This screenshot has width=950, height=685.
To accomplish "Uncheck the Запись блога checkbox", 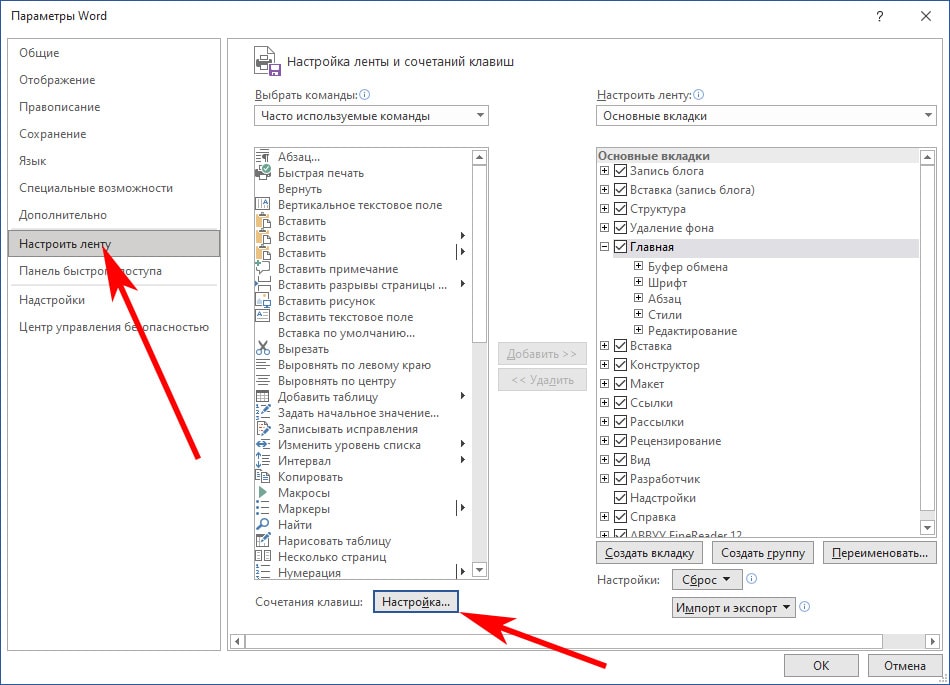I will pos(620,171).
